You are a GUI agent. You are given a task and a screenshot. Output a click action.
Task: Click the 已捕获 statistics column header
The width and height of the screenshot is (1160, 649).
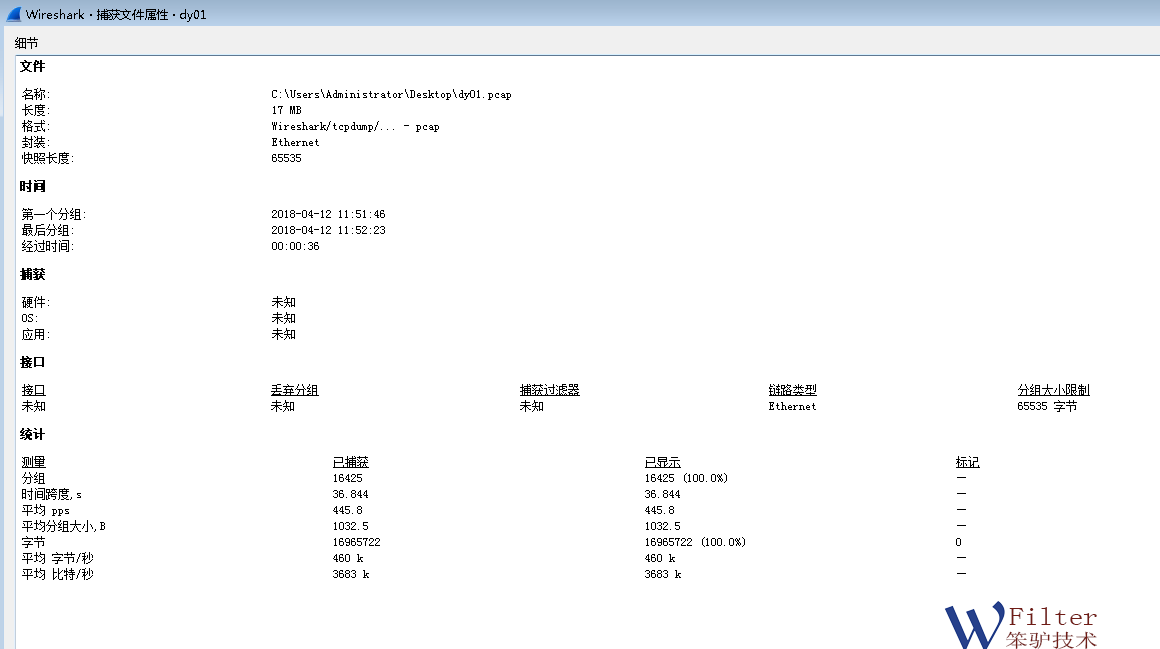coord(350,462)
